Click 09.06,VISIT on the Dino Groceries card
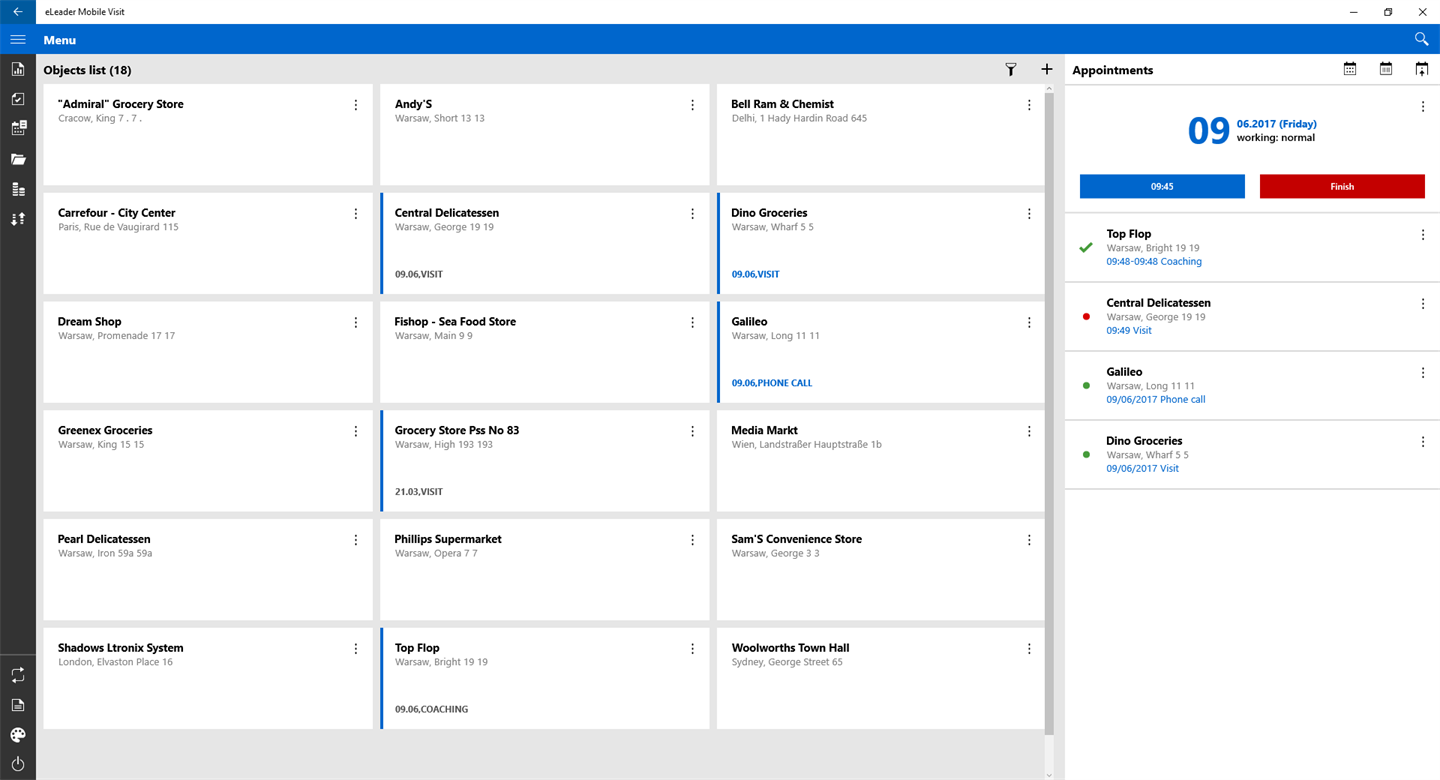 (755, 274)
